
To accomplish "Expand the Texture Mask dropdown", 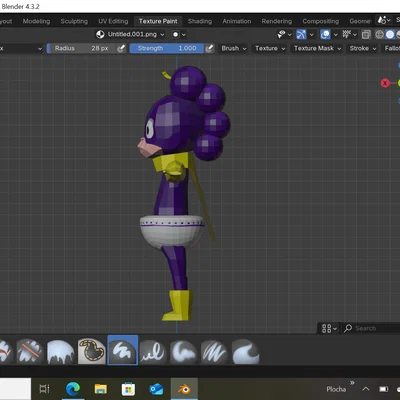I will (x=317, y=48).
